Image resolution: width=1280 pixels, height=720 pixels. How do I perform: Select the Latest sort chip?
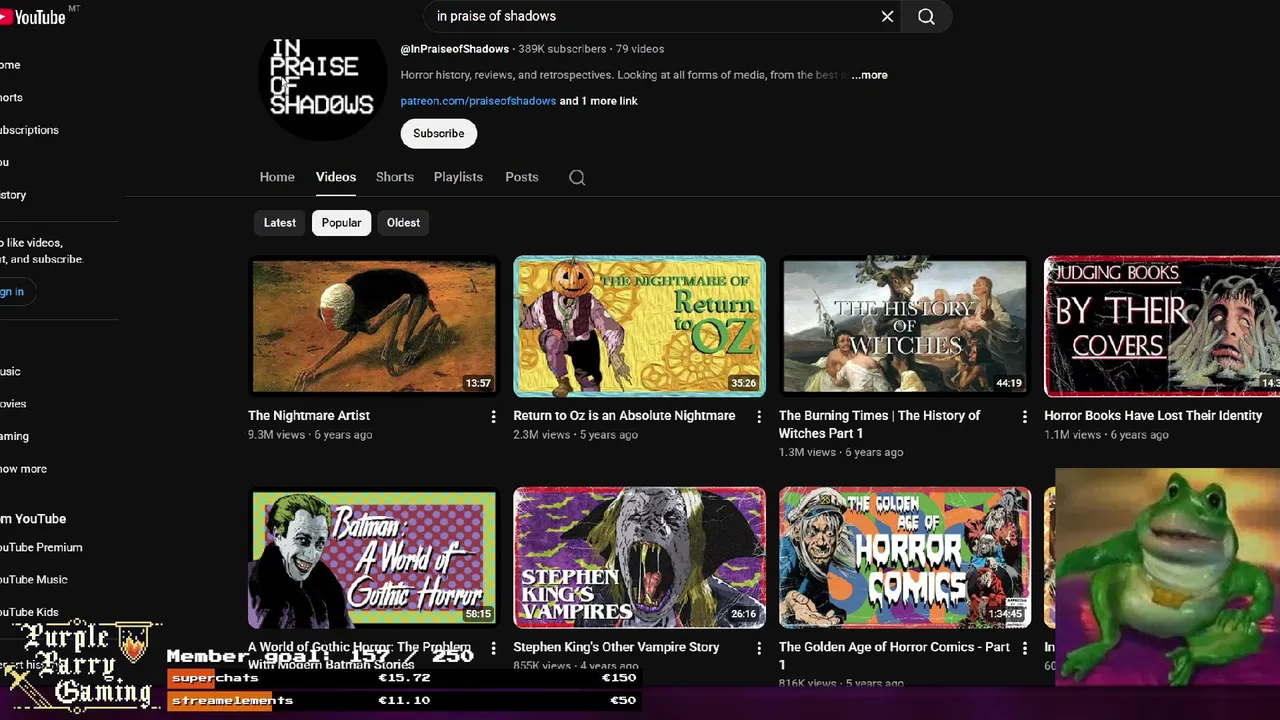pos(280,222)
